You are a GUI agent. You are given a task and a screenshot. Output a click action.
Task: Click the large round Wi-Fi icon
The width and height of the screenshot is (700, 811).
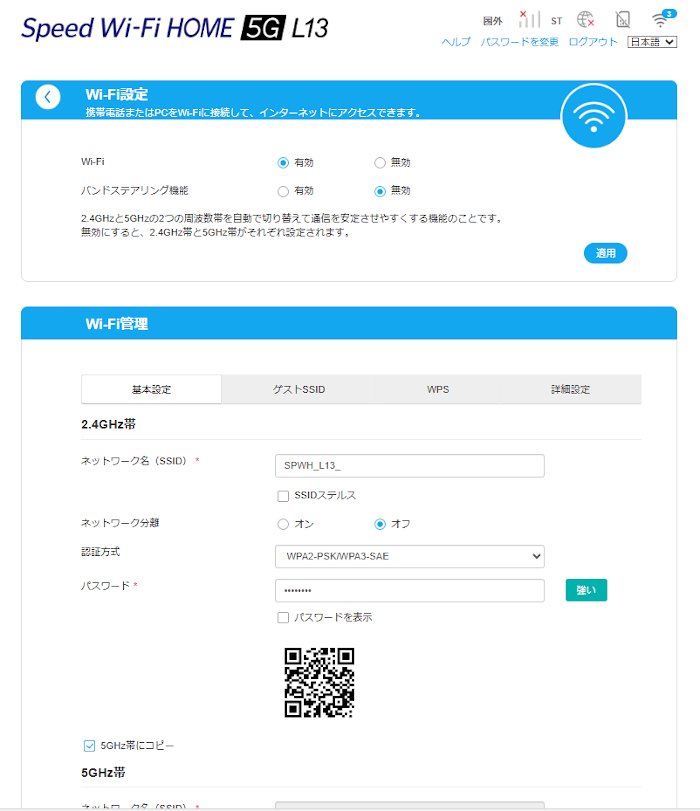coord(595,115)
